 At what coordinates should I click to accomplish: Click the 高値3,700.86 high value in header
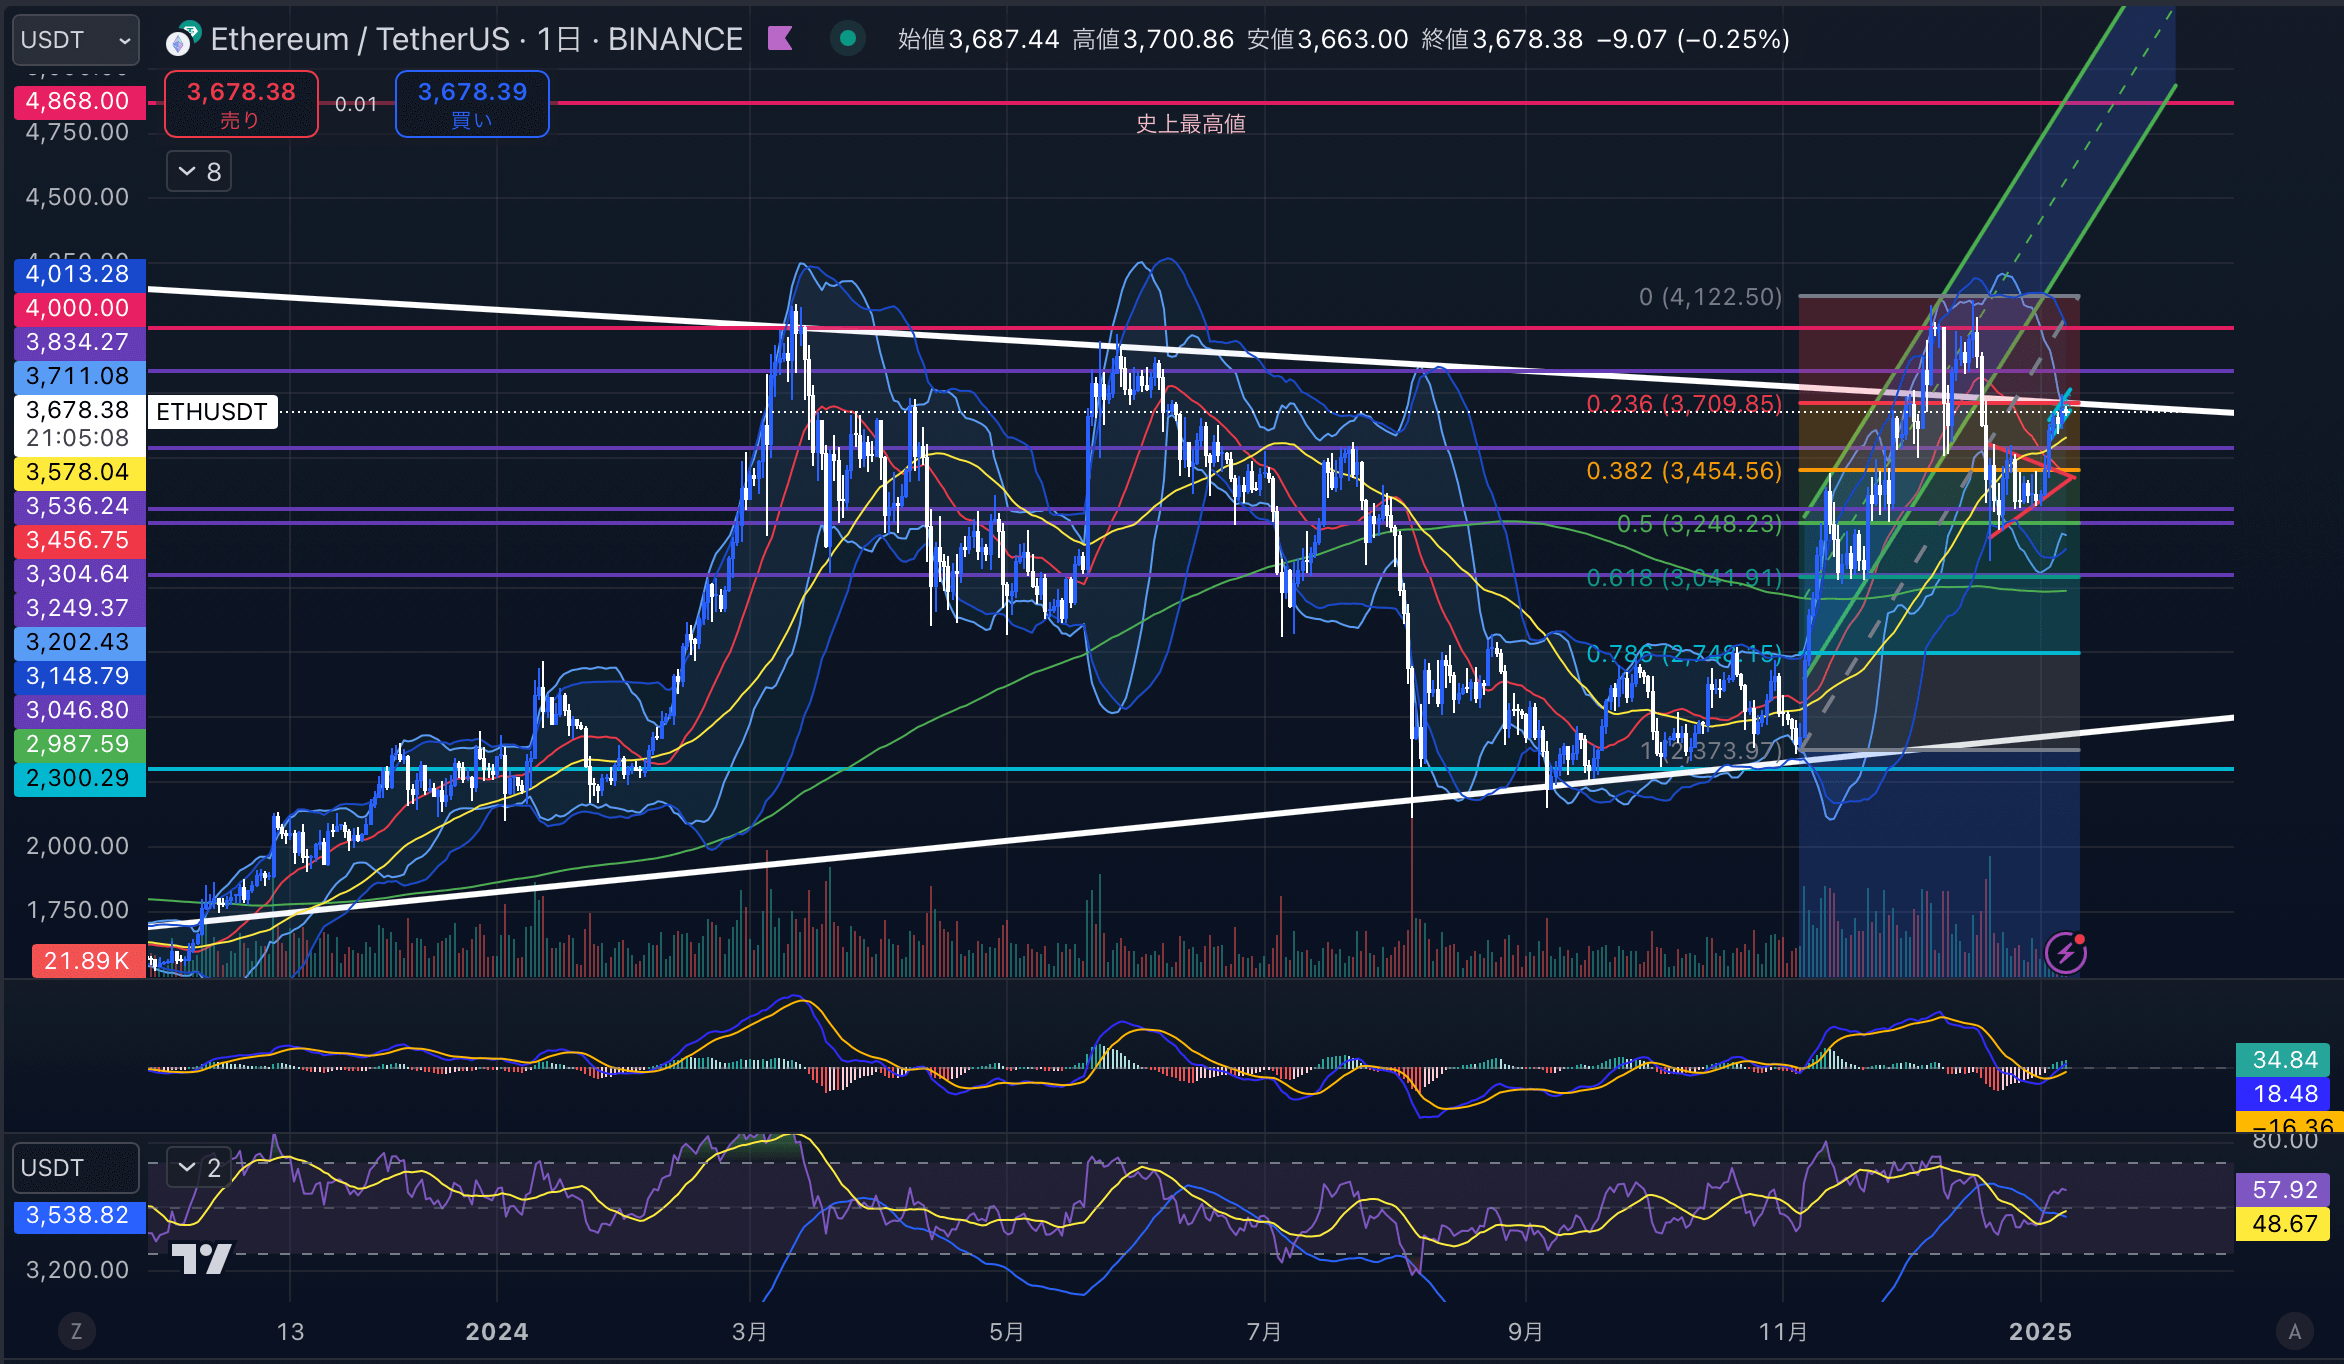click(x=1153, y=39)
